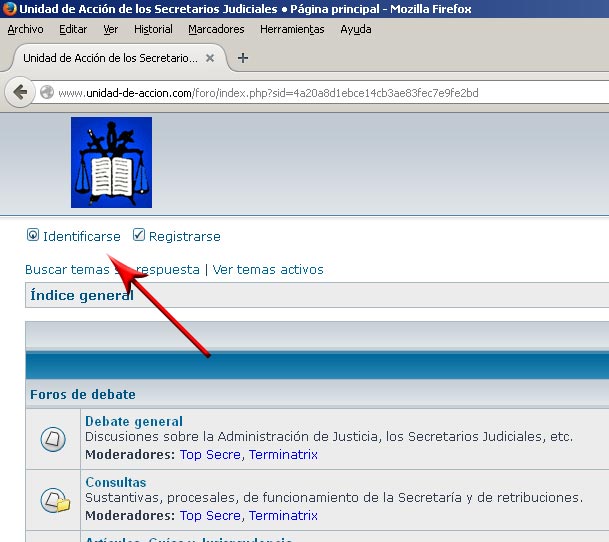Click the forum logo with scales and book
The image size is (609, 542).
coord(111,162)
